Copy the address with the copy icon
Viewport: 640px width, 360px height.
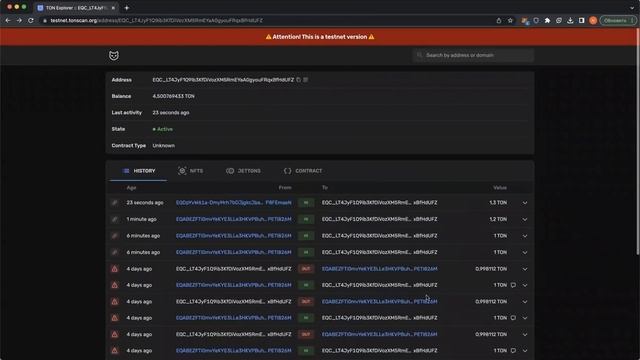point(298,80)
